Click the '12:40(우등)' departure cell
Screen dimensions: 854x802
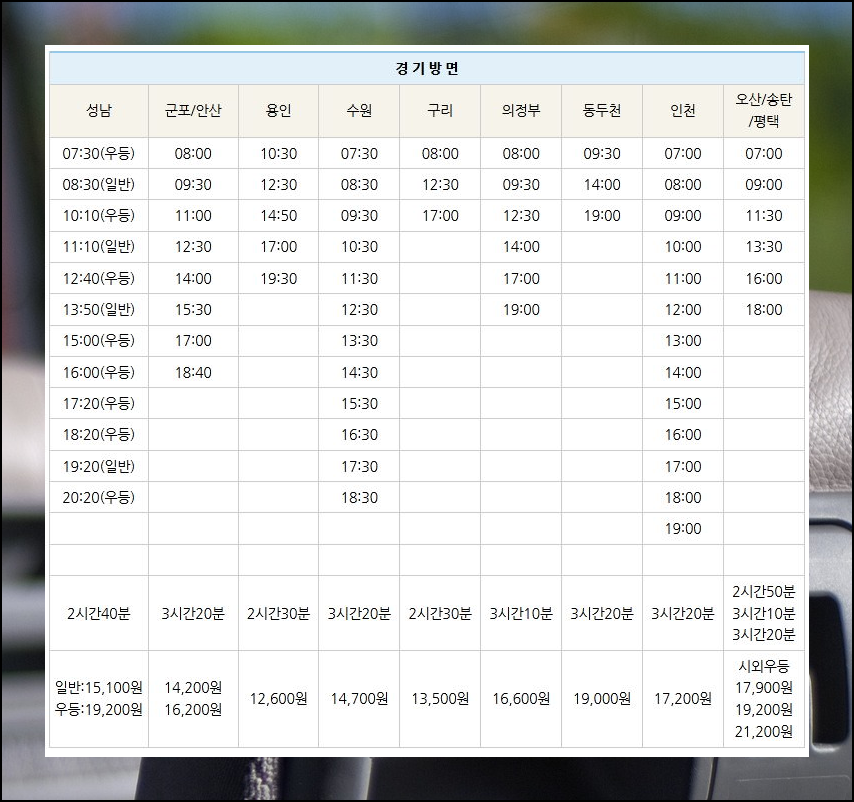pyautogui.click(x=99, y=278)
